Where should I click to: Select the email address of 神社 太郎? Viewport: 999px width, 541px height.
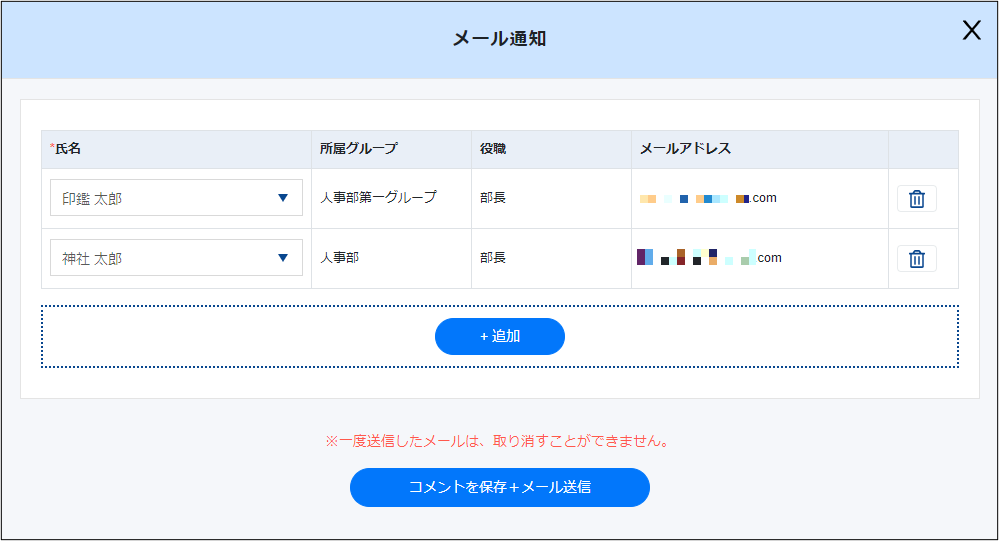point(709,258)
